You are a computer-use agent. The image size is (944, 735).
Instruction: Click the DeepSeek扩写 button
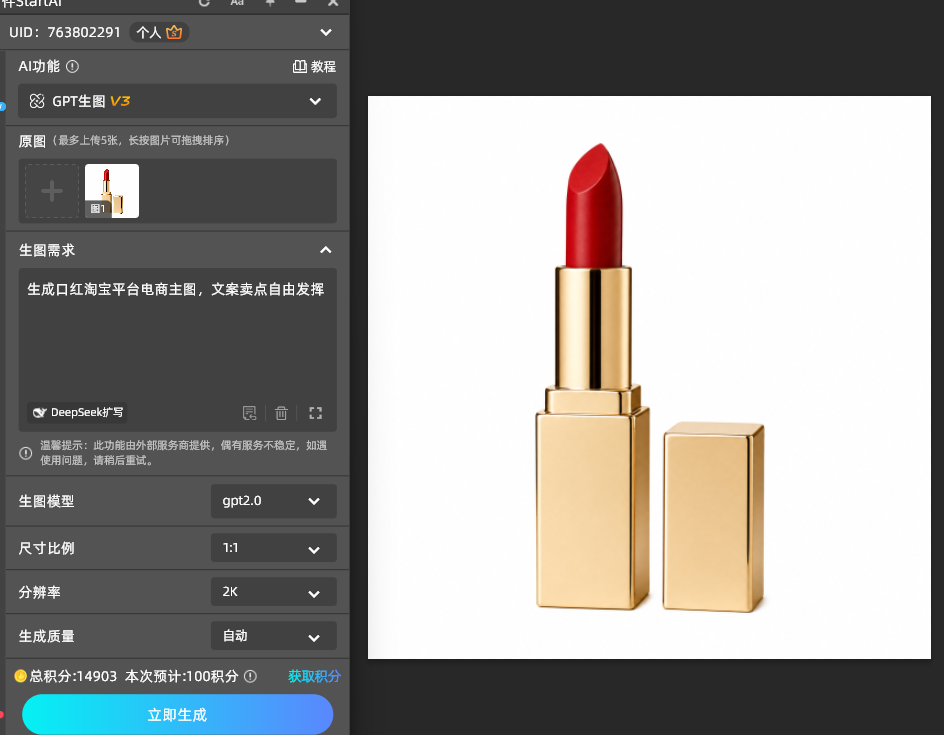click(x=77, y=412)
